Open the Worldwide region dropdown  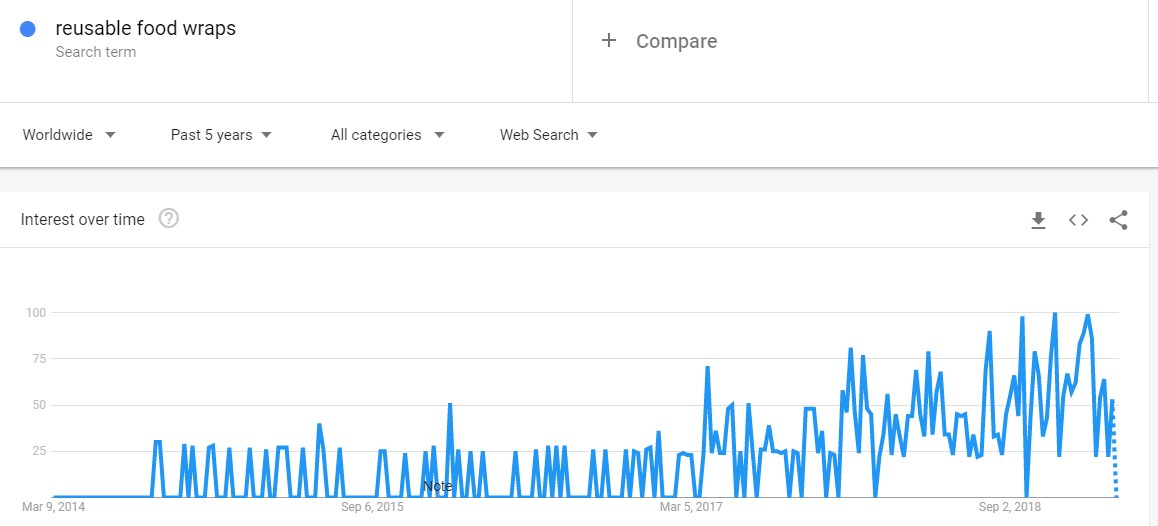[x=69, y=135]
